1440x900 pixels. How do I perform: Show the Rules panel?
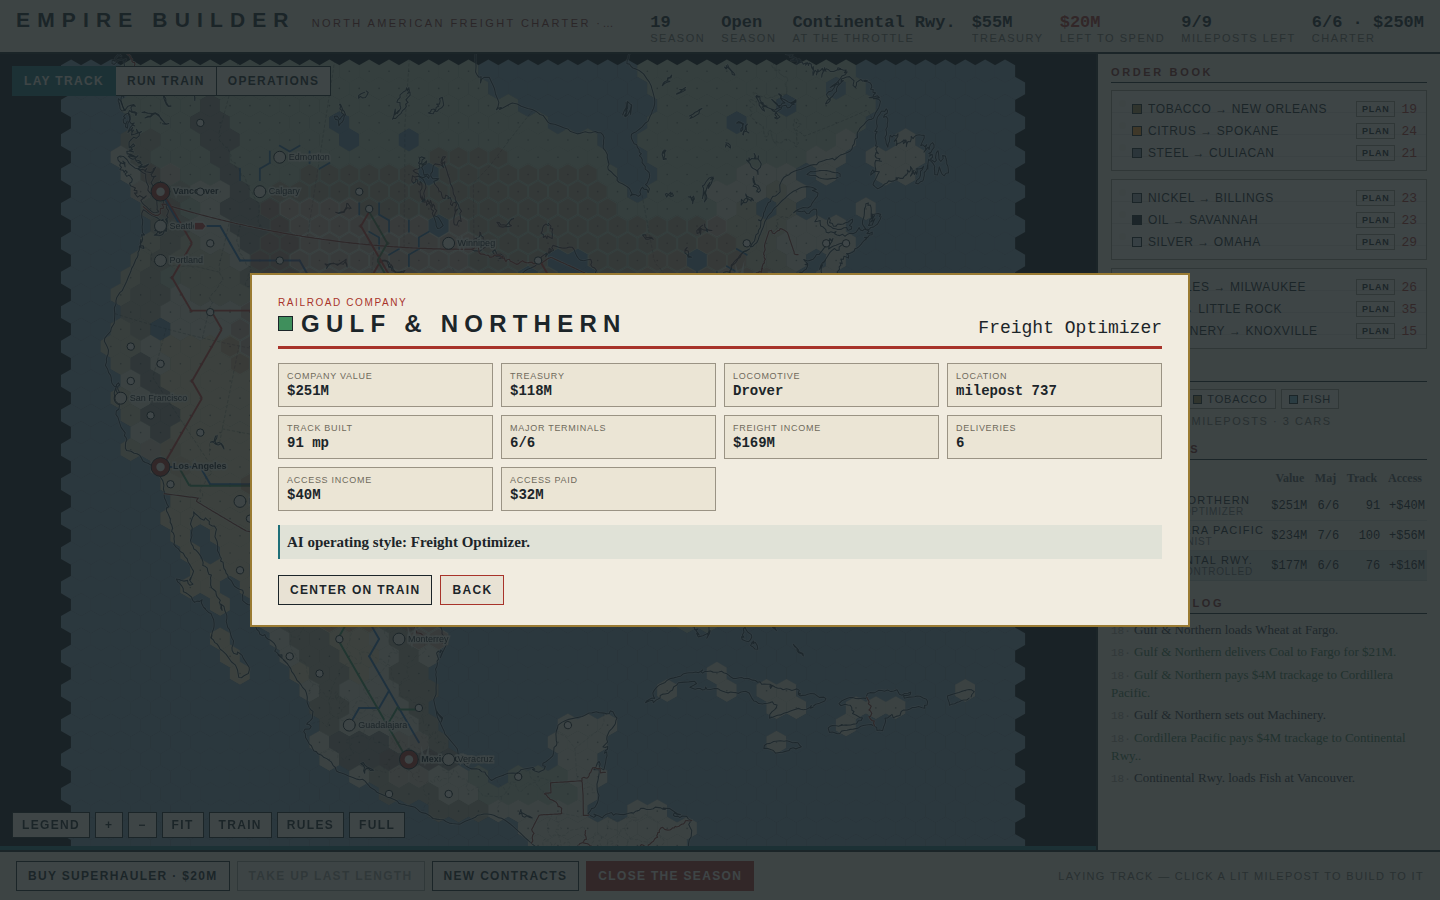tap(310, 825)
